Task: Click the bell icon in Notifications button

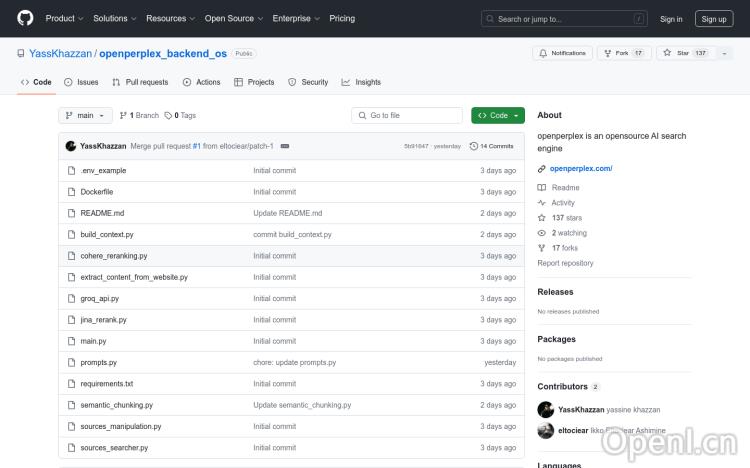Action: (543, 53)
